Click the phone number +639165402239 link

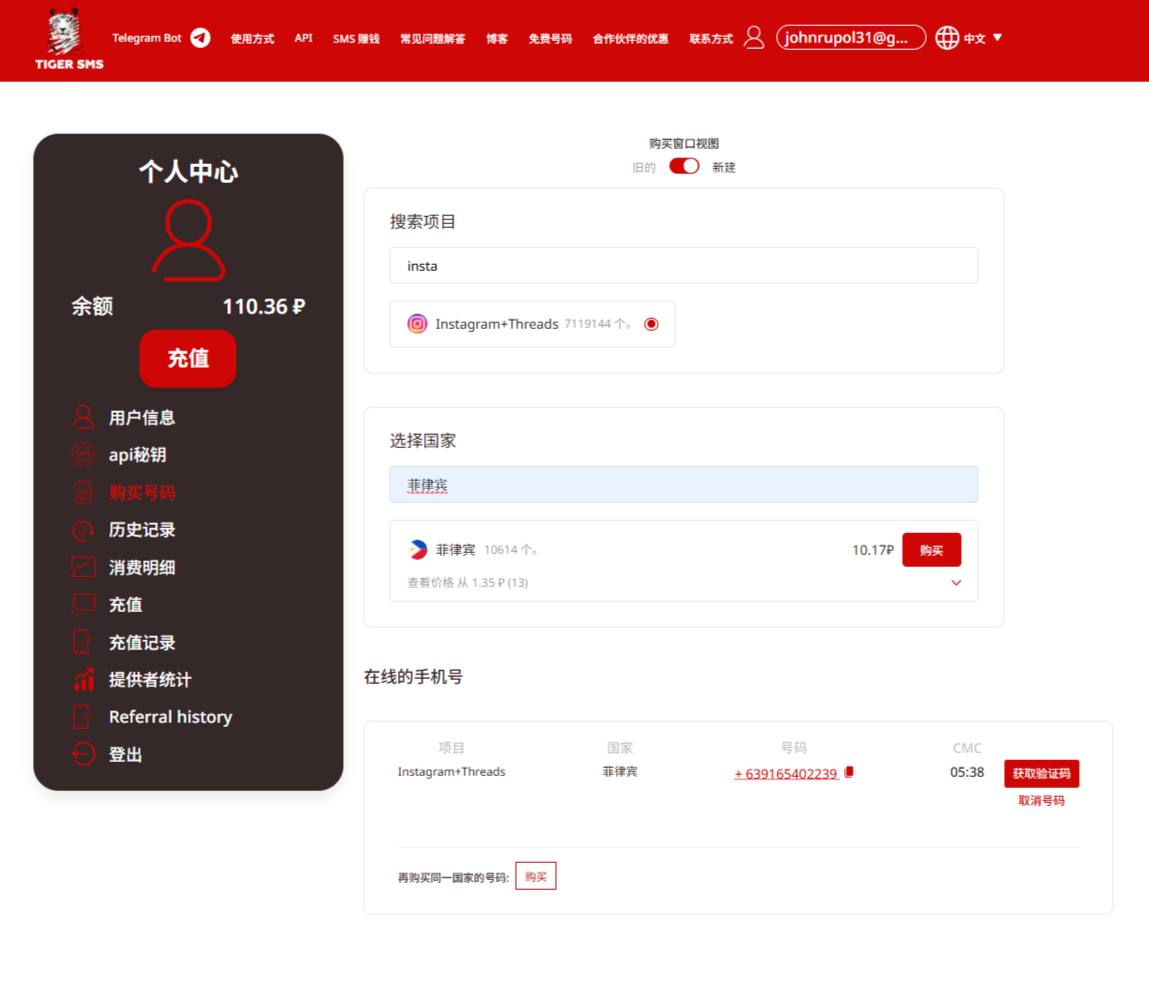786,774
